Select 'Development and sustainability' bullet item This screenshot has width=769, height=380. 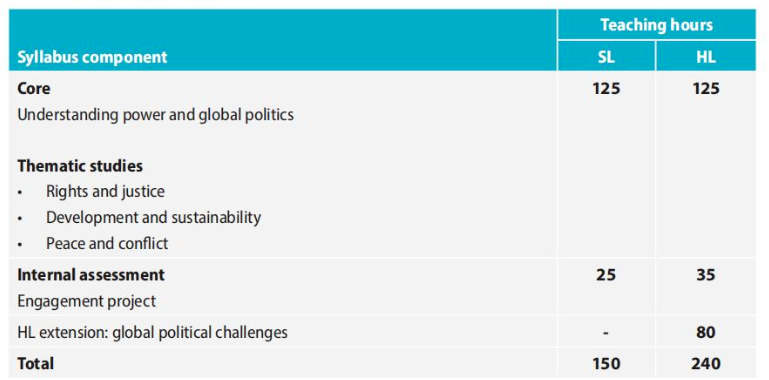pos(154,217)
